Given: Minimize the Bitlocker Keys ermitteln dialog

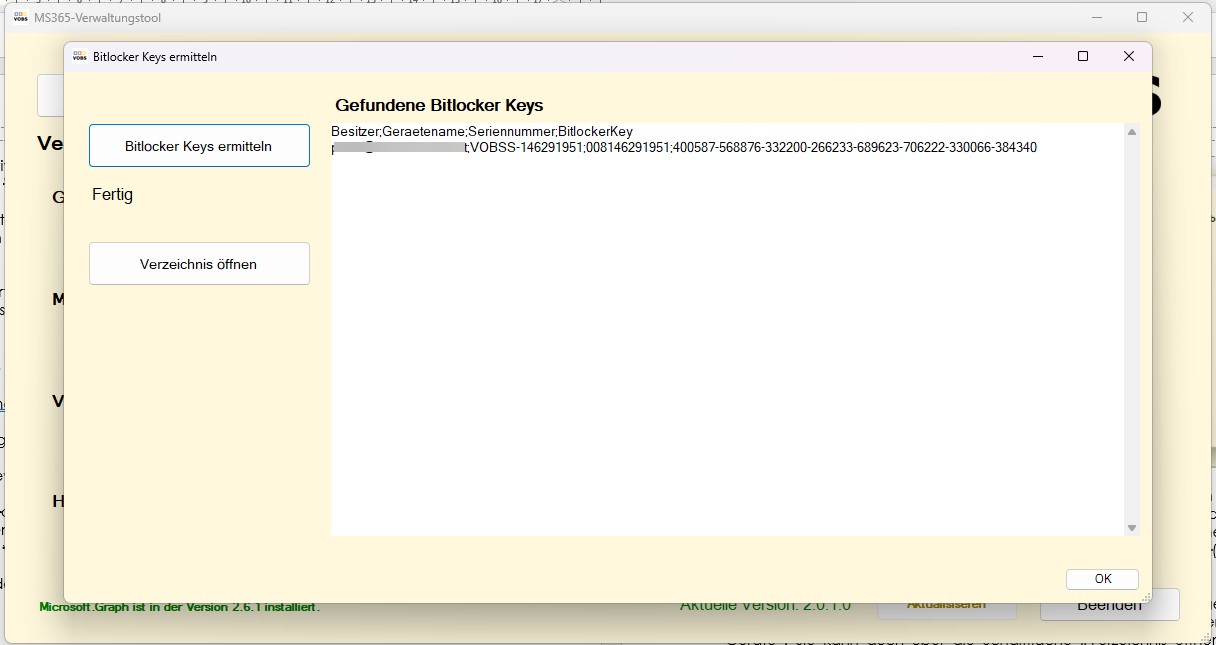Looking at the screenshot, I should click(x=1037, y=57).
